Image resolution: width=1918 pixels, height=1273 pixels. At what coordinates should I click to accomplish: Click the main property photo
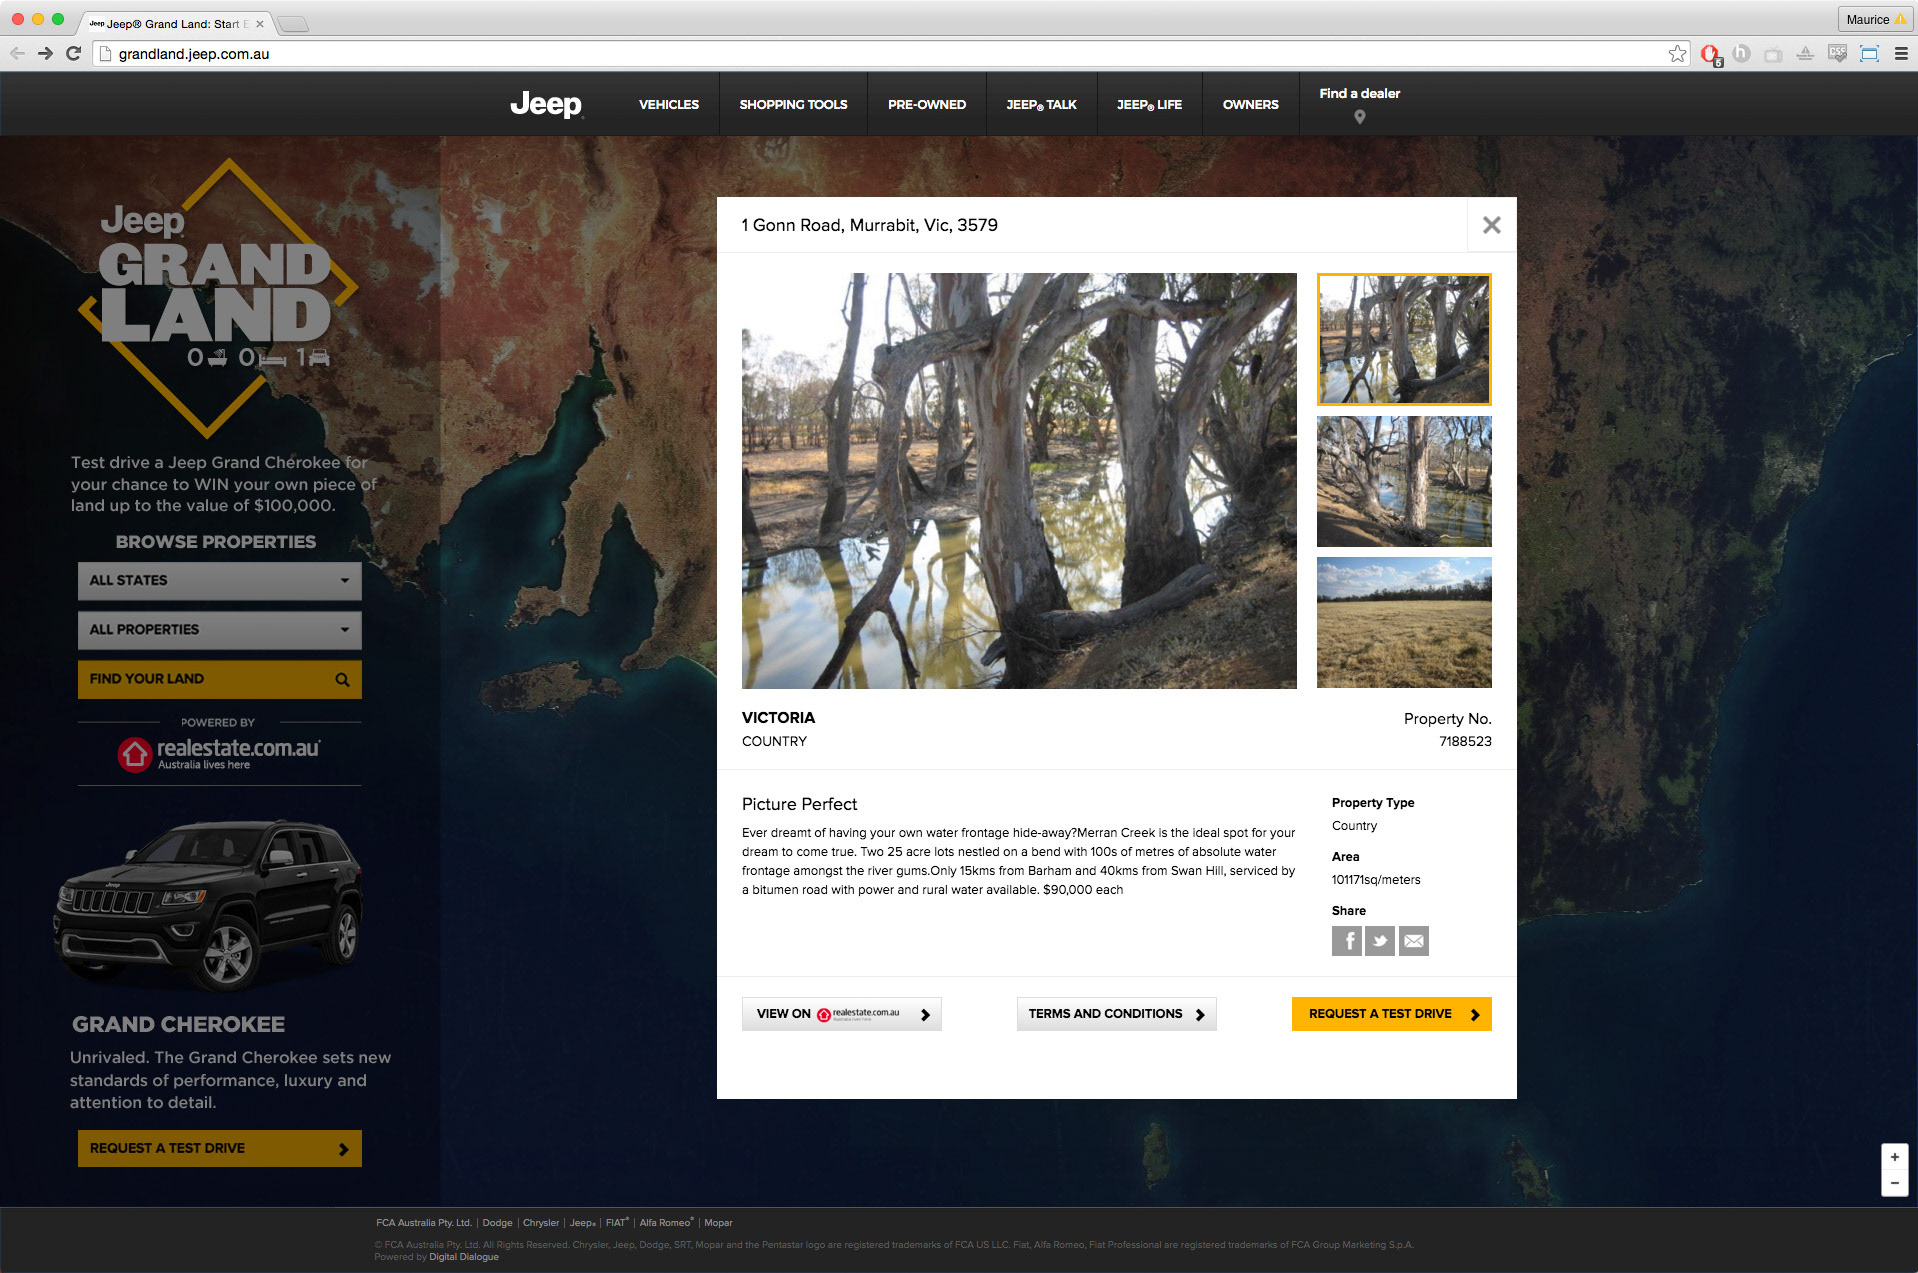[x=1019, y=481]
